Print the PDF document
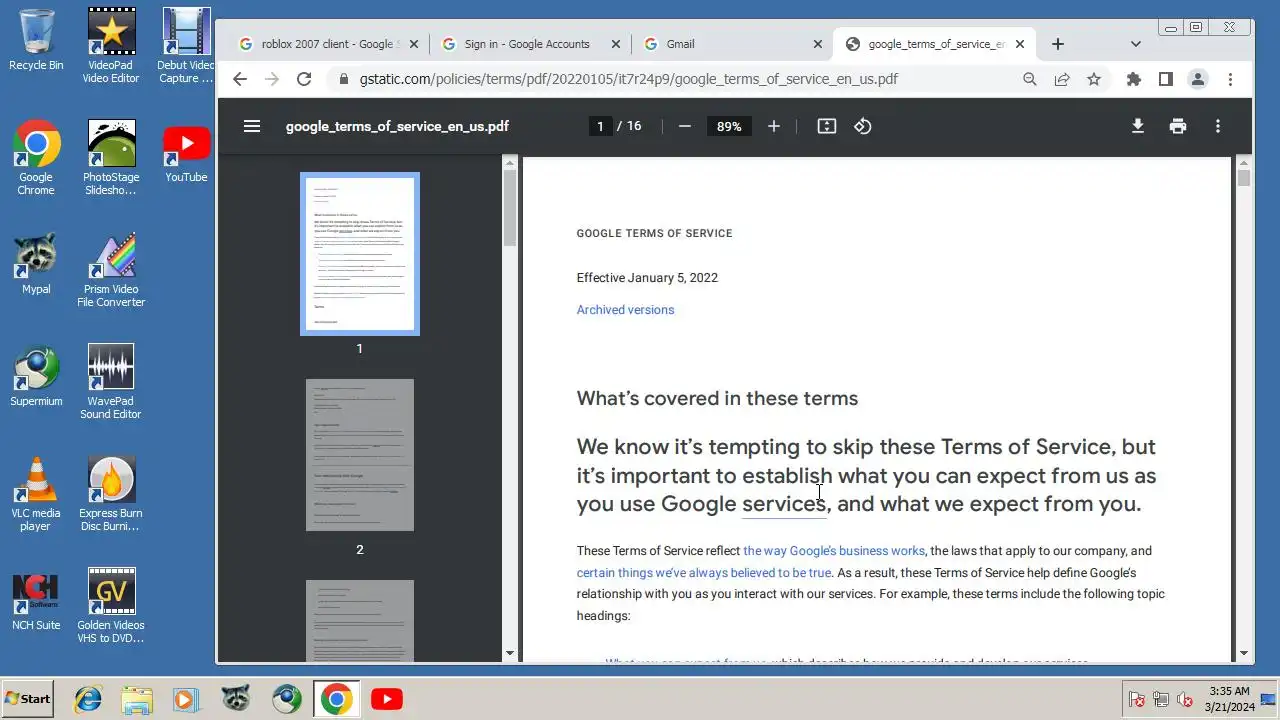The width and height of the screenshot is (1280, 720). 1178,126
